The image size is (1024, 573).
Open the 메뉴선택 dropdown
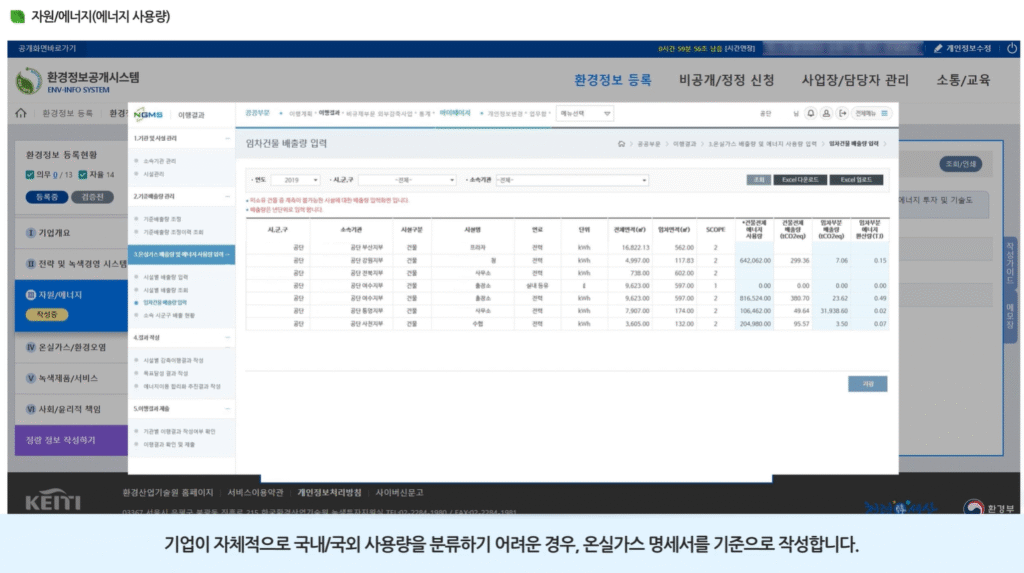click(586, 113)
